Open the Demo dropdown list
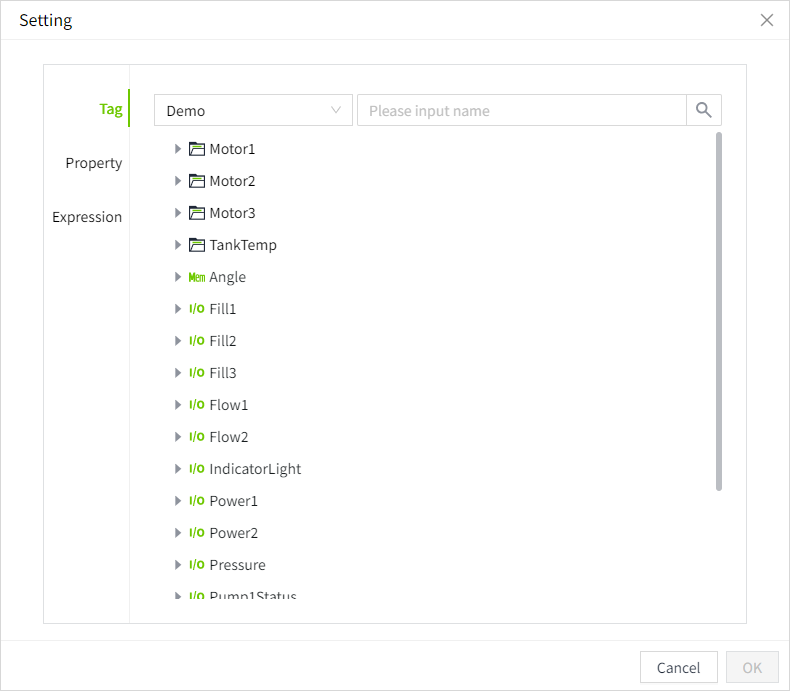This screenshot has height=691, width=790. (x=253, y=110)
